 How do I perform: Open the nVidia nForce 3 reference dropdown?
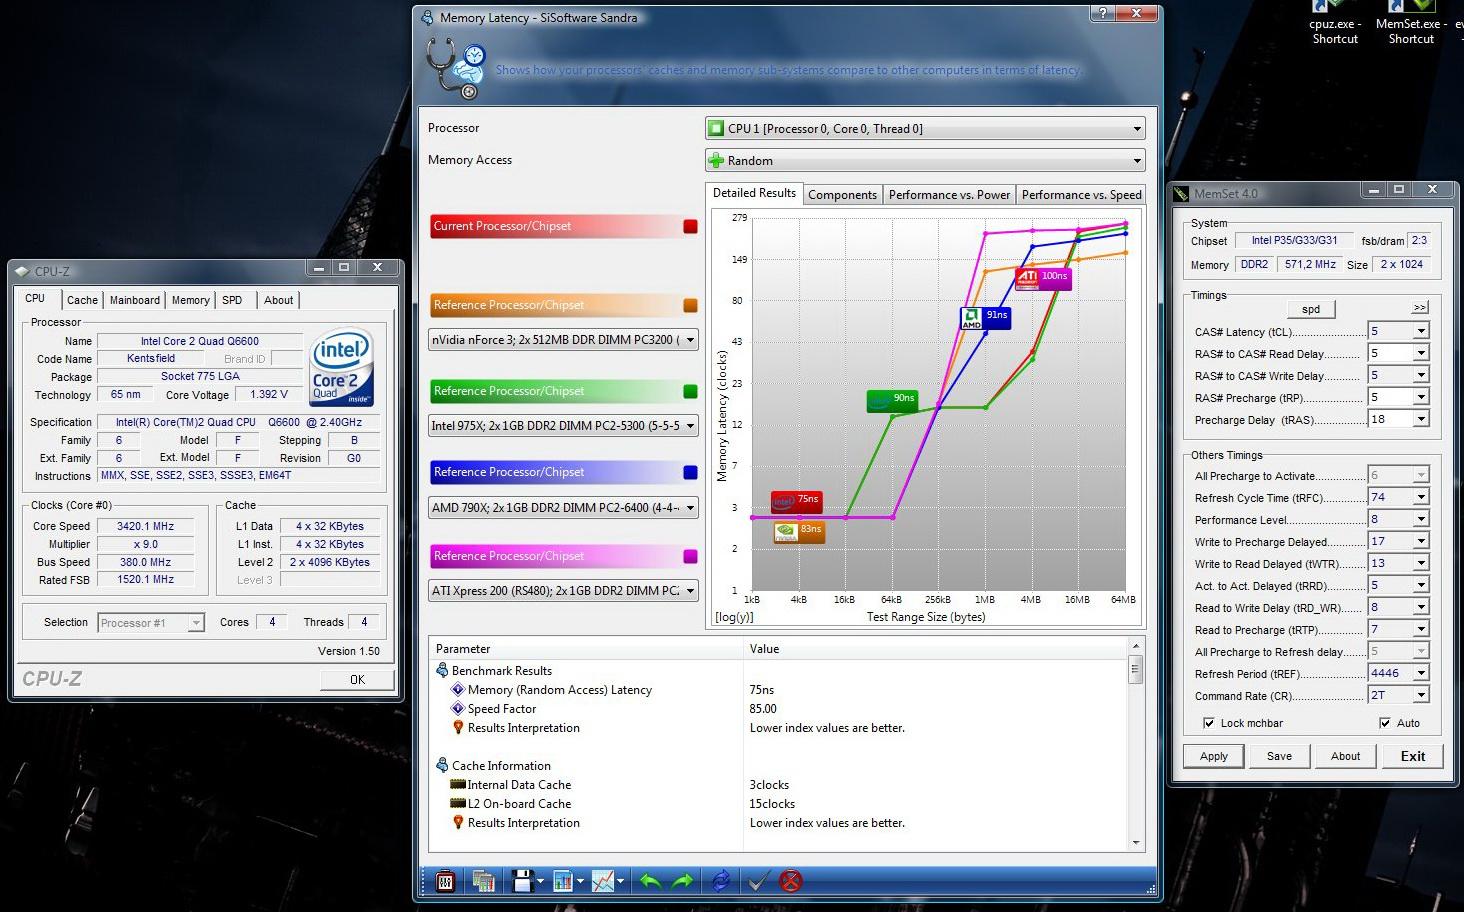[563, 340]
